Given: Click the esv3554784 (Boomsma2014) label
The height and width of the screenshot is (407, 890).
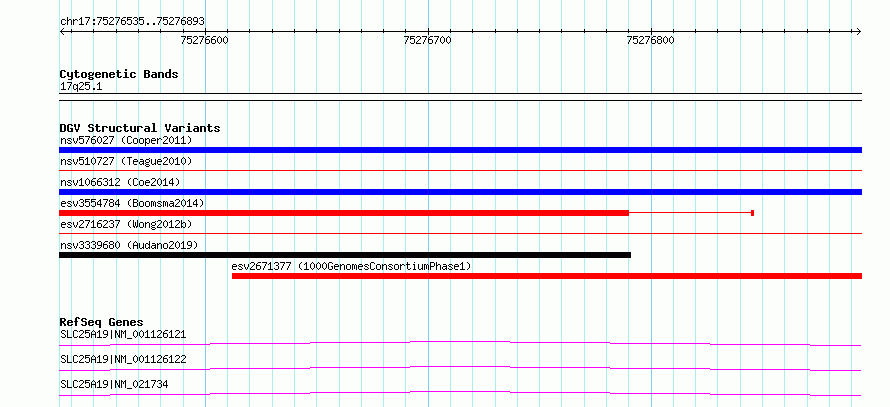Looking at the screenshot, I should click(132, 203).
